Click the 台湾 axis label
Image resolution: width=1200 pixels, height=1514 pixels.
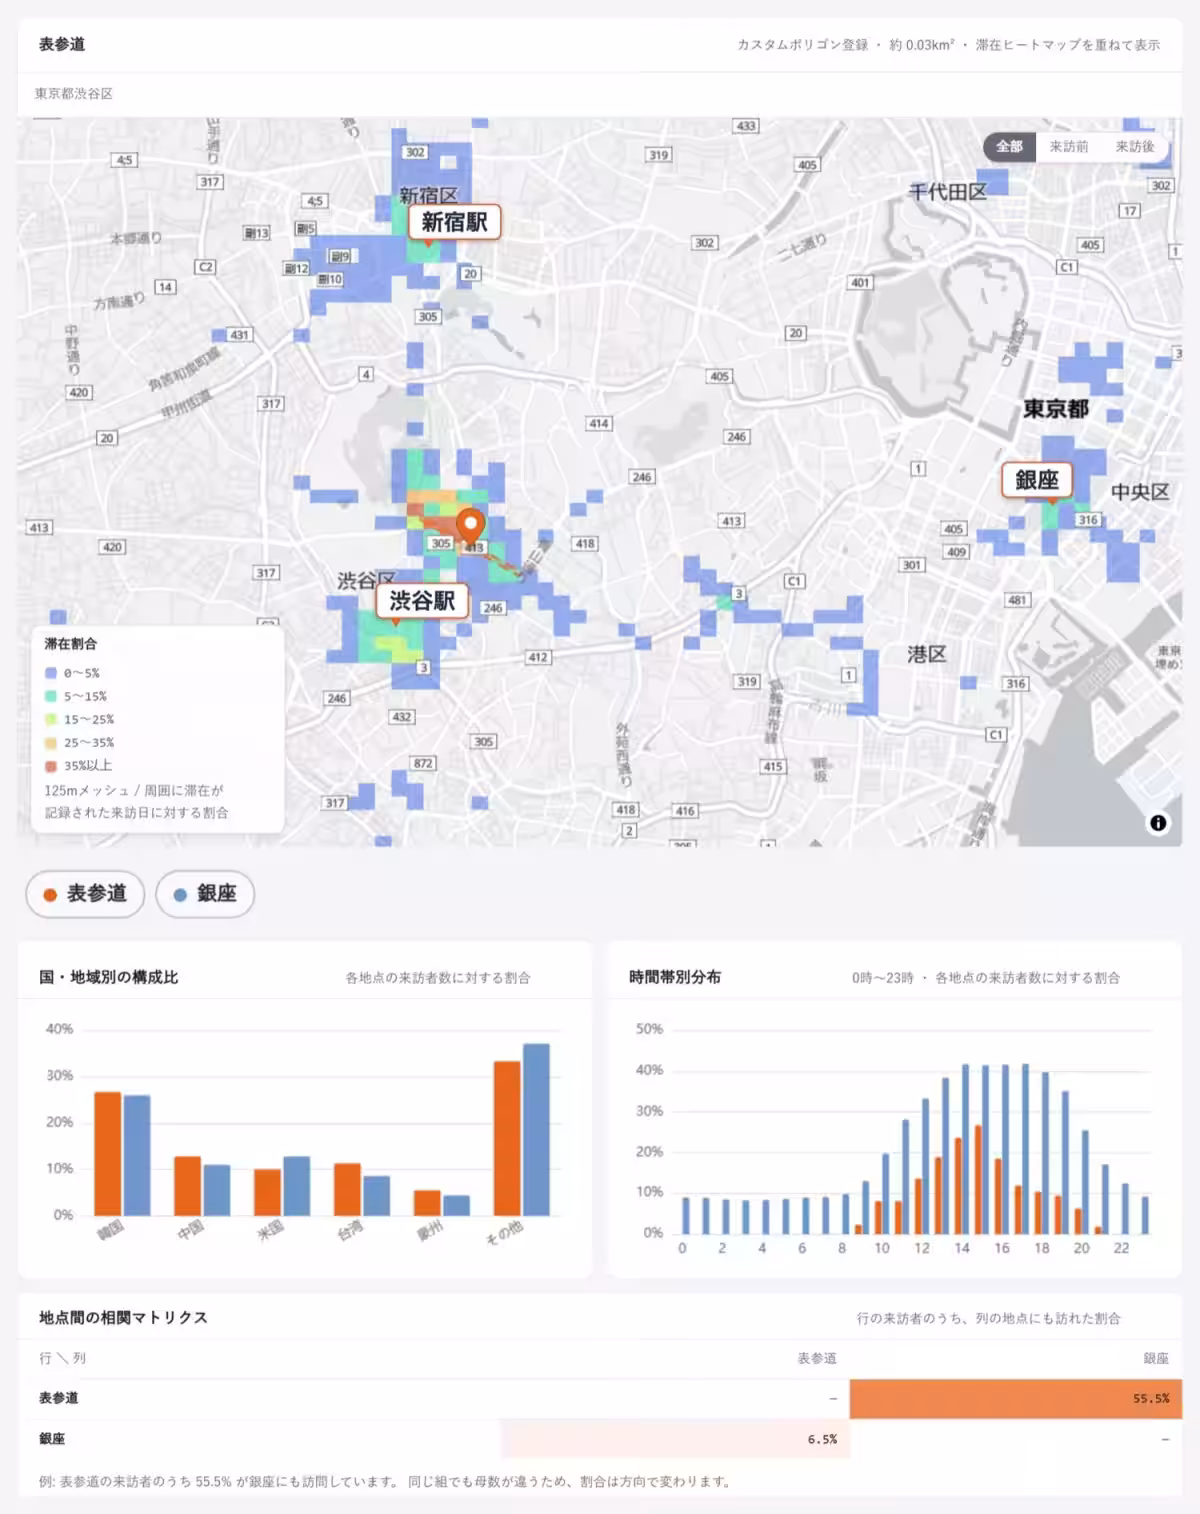point(350,1230)
